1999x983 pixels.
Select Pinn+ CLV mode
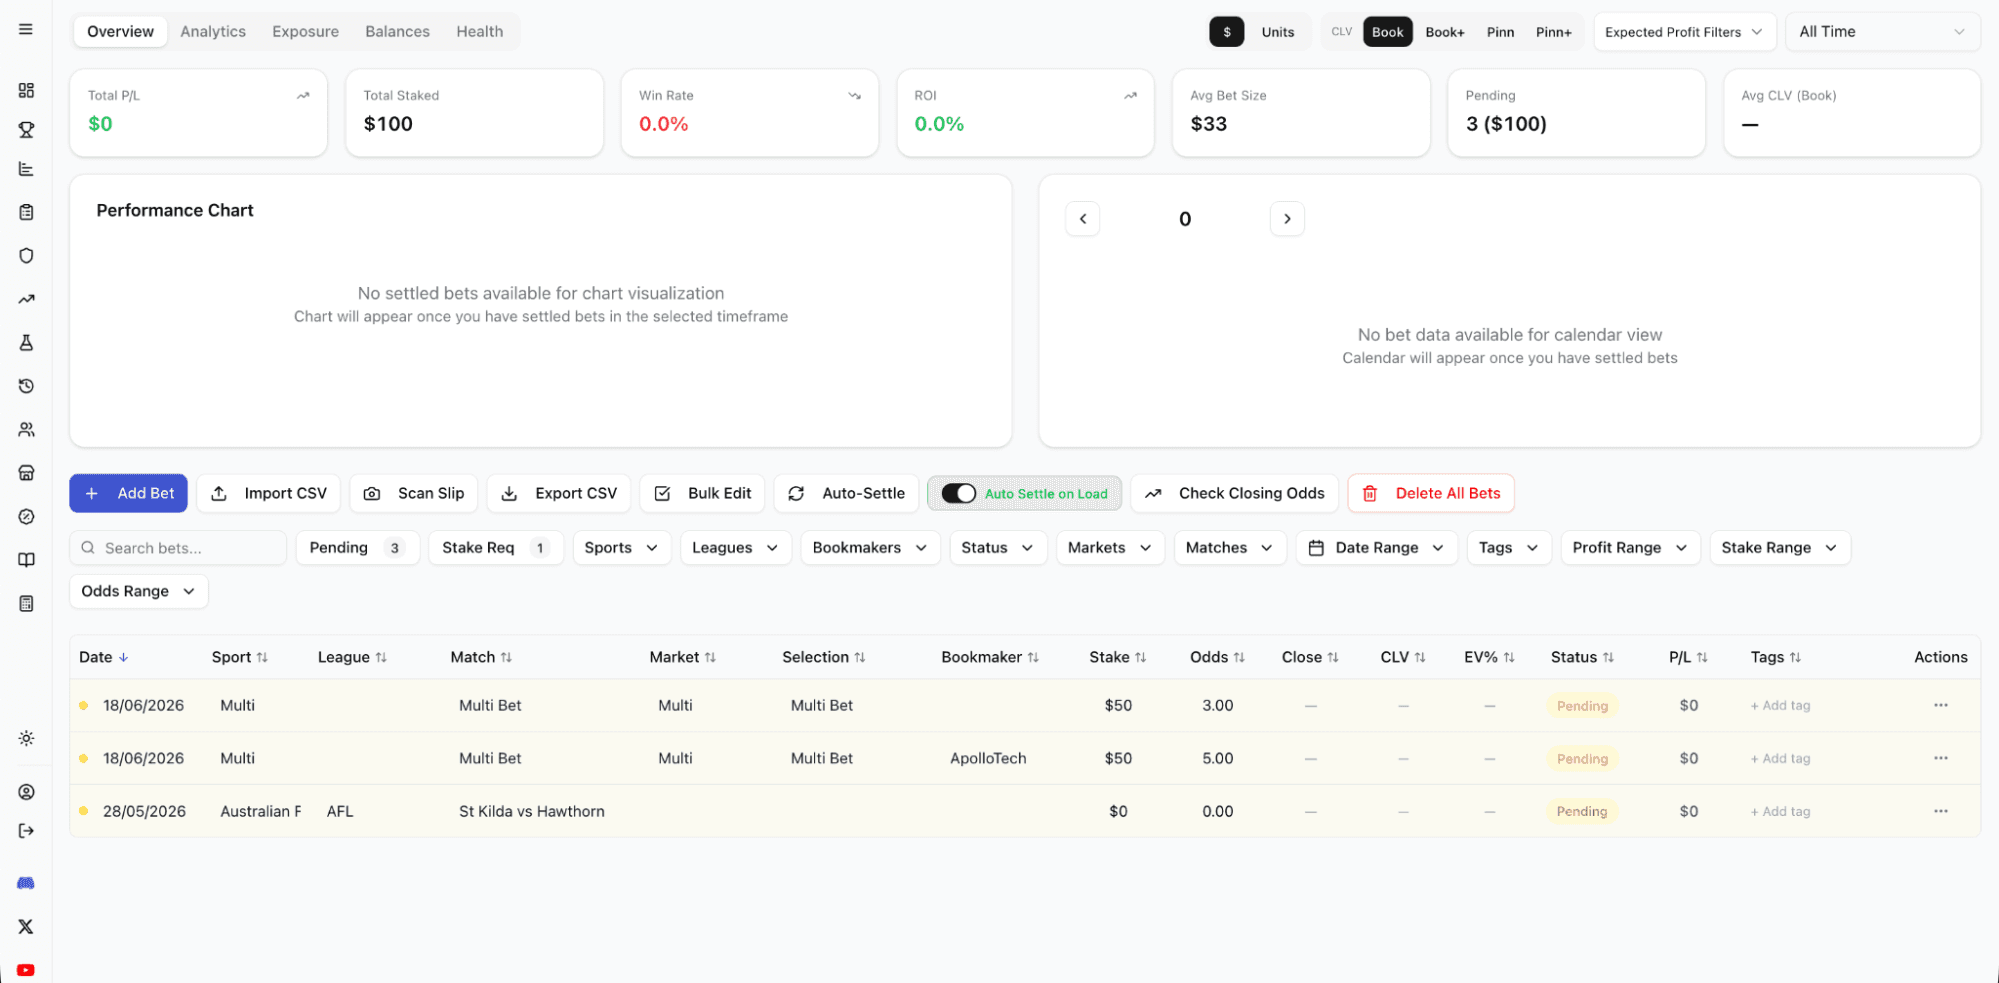(x=1553, y=32)
